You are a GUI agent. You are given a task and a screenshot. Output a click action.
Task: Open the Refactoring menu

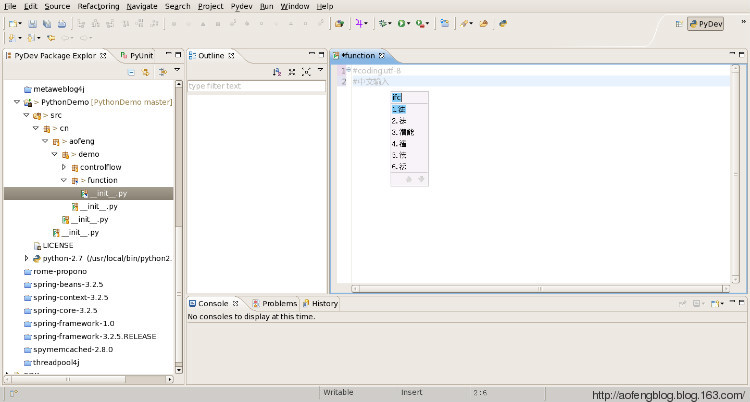click(x=98, y=6)
